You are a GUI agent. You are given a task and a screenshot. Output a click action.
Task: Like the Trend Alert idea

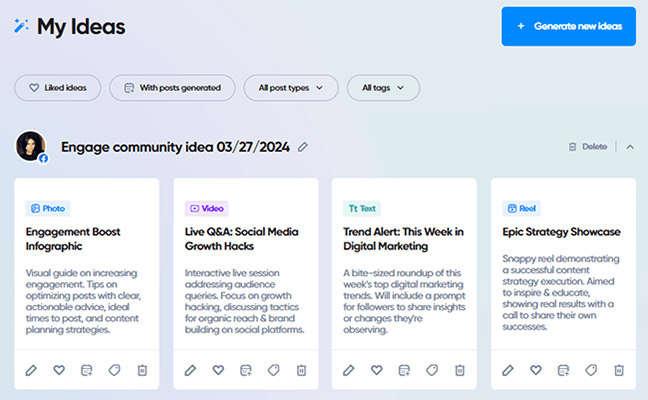tap(376, 370)
